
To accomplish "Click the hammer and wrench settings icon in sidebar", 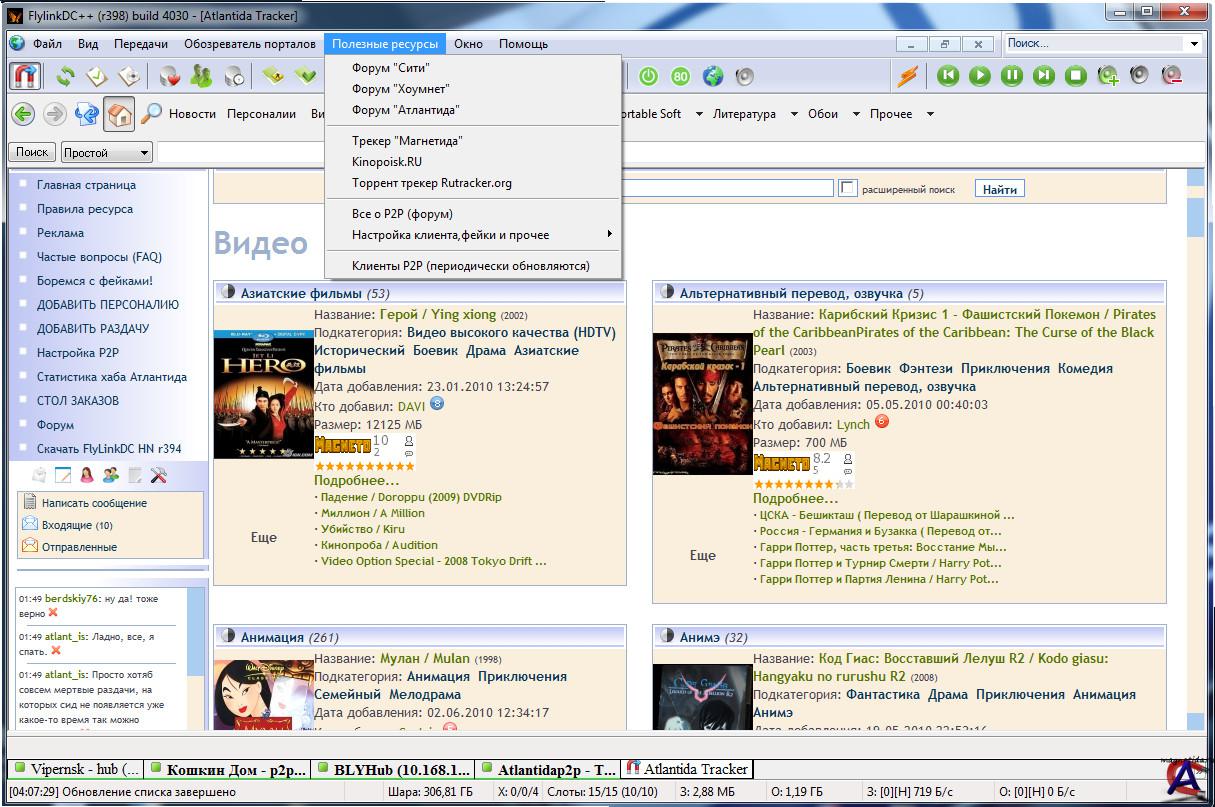I will coord(158,475).
